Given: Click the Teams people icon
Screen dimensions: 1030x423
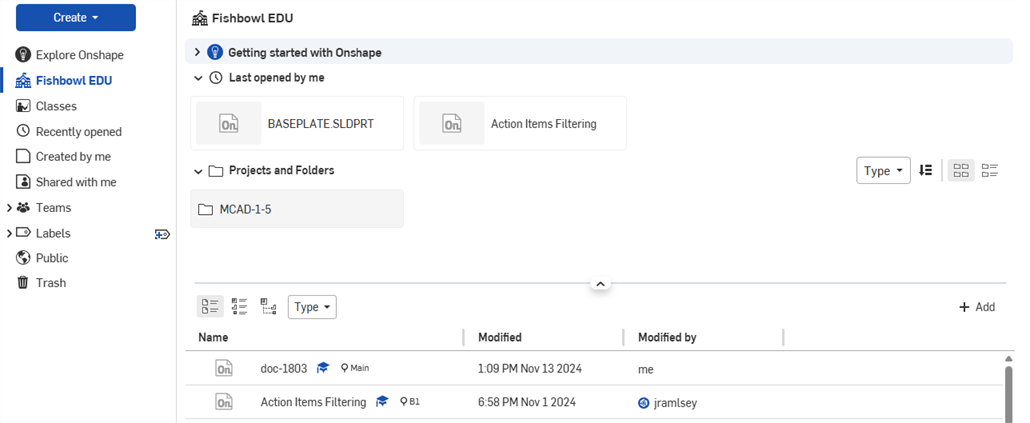Looking at the screenshot, I should click(23, 208).
